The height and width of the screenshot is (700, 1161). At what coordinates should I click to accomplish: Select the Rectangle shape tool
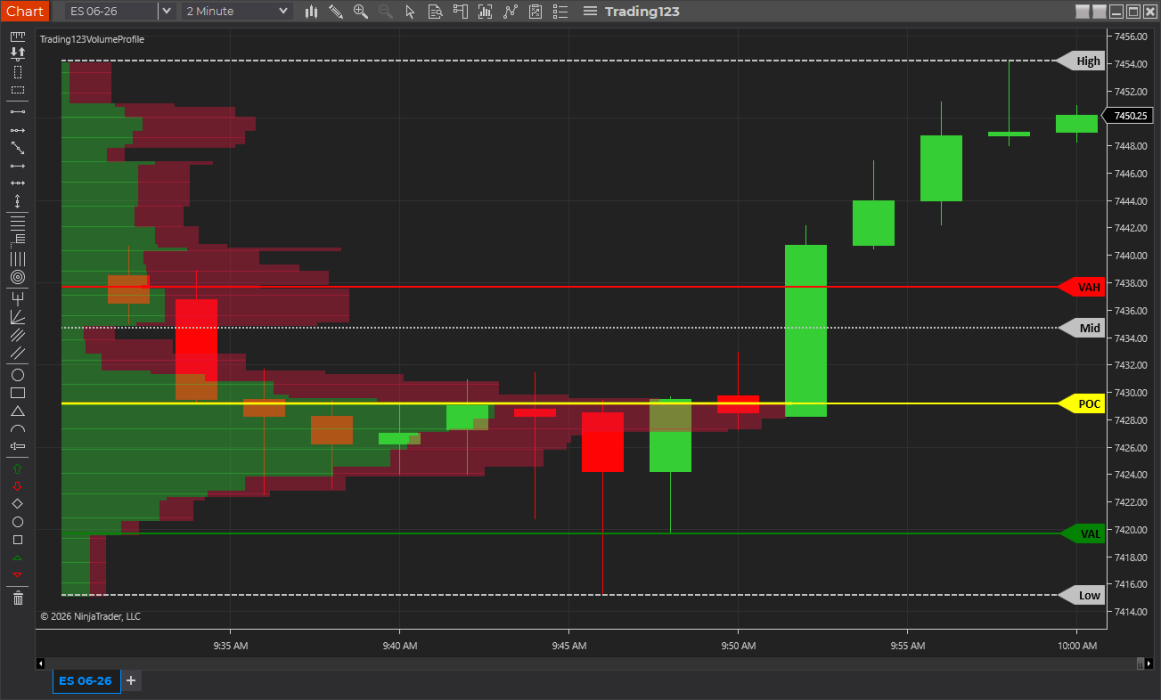[18, 393]
